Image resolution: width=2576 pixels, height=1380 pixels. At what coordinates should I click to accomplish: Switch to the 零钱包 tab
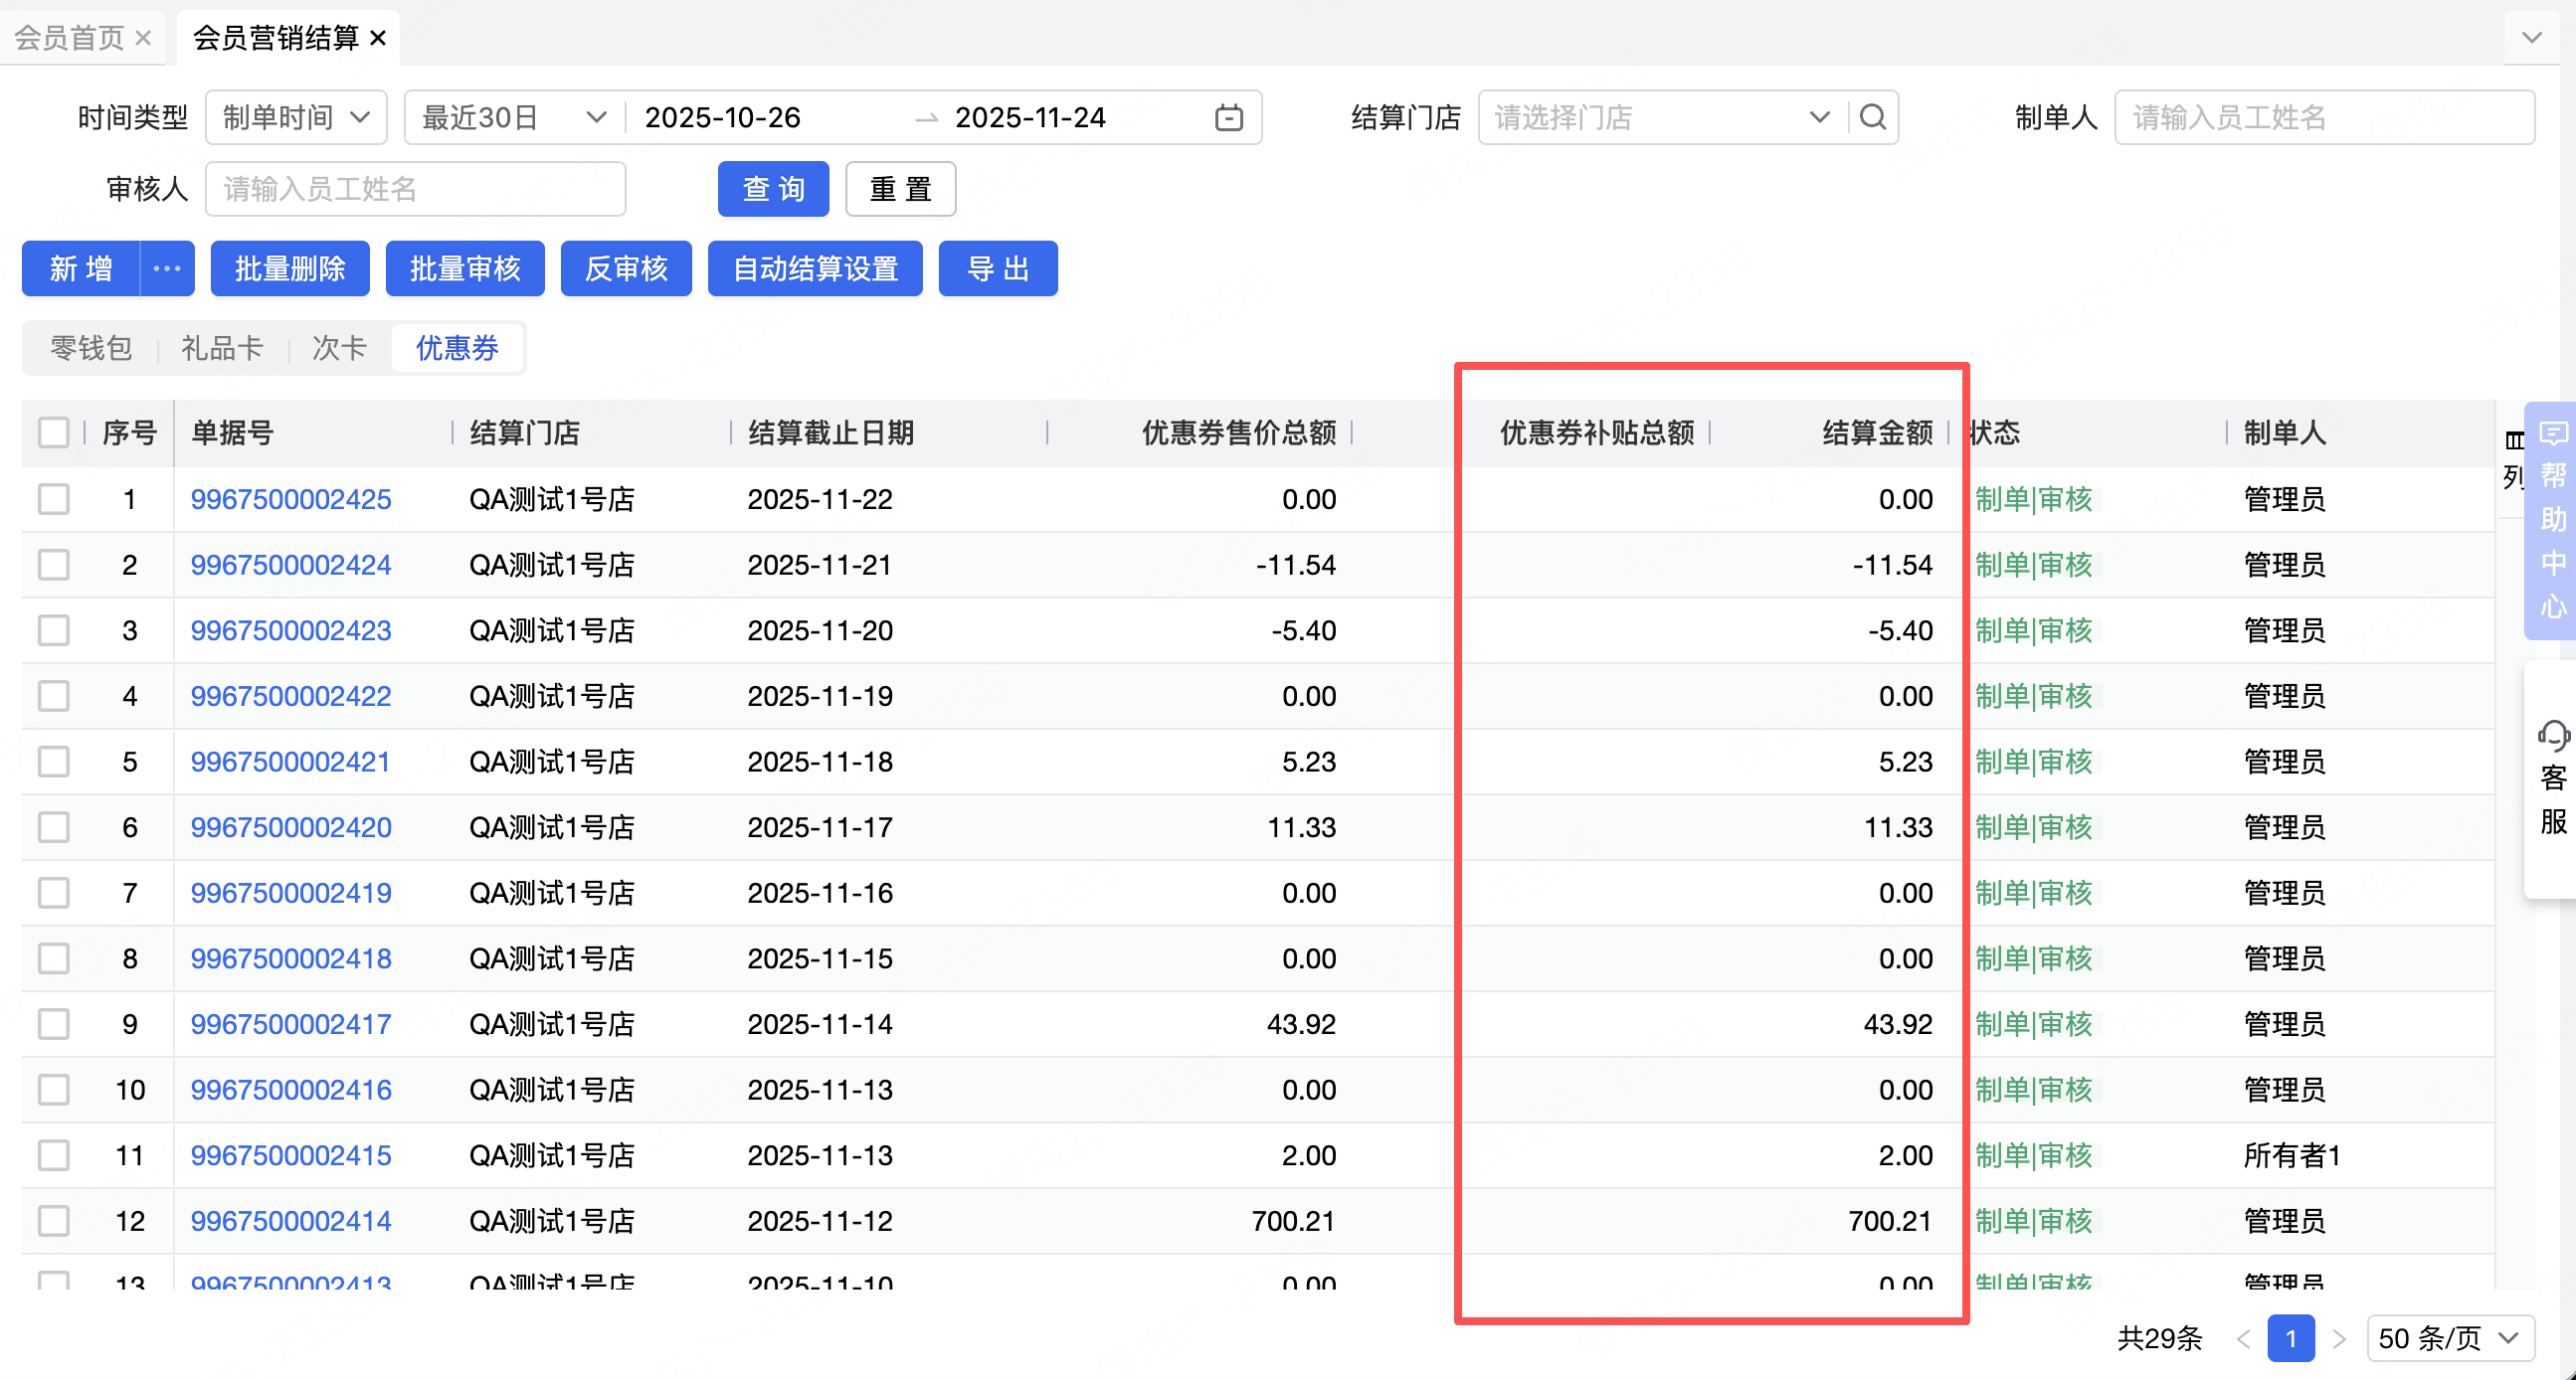(91, 348)
